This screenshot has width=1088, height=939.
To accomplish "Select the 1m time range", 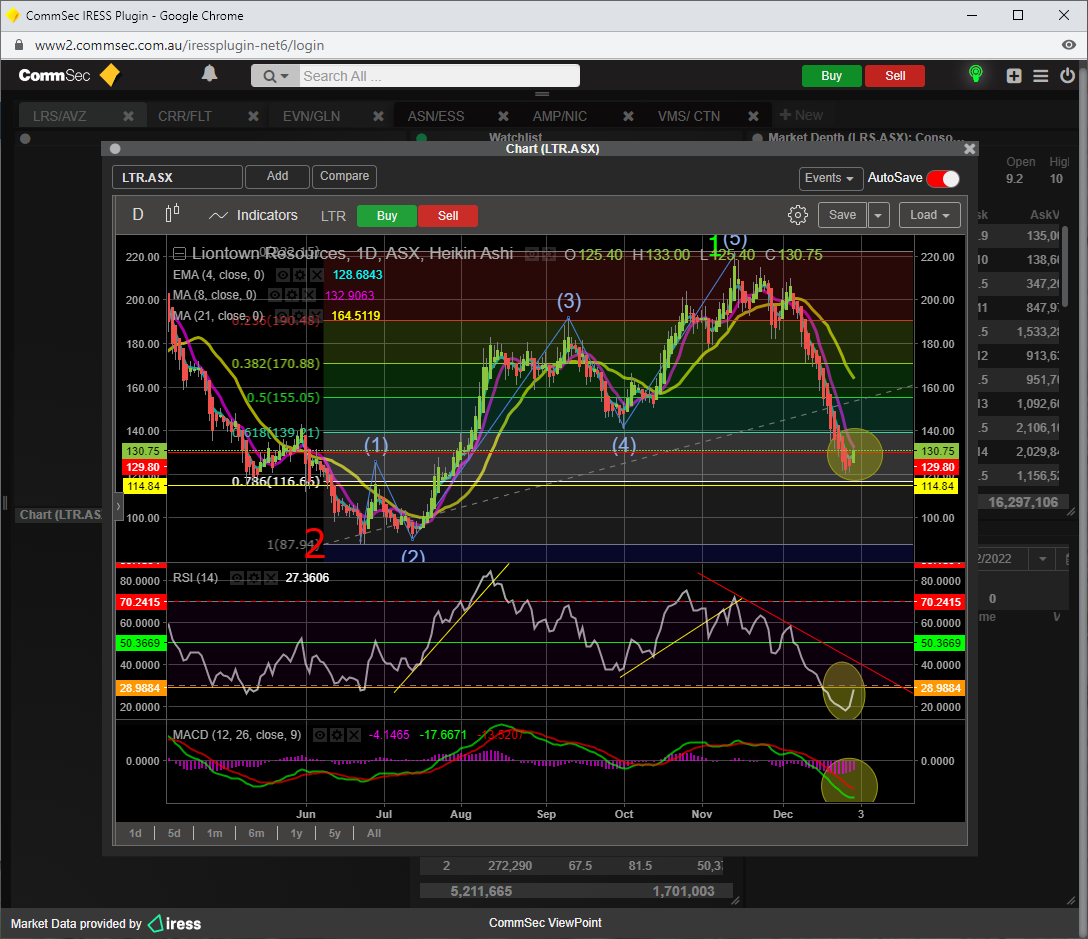I will [x=214, y=833].
